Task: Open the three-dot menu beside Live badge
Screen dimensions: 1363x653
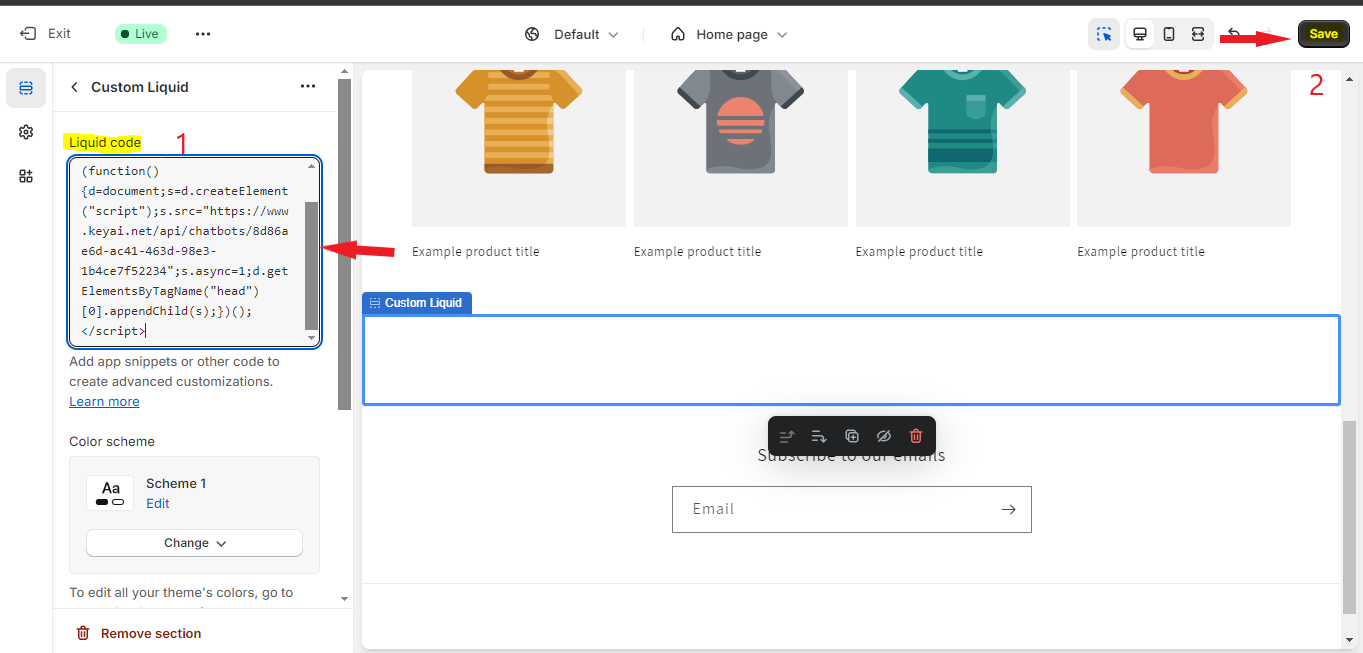Action: pyautogui.click(x=203, y=34)
